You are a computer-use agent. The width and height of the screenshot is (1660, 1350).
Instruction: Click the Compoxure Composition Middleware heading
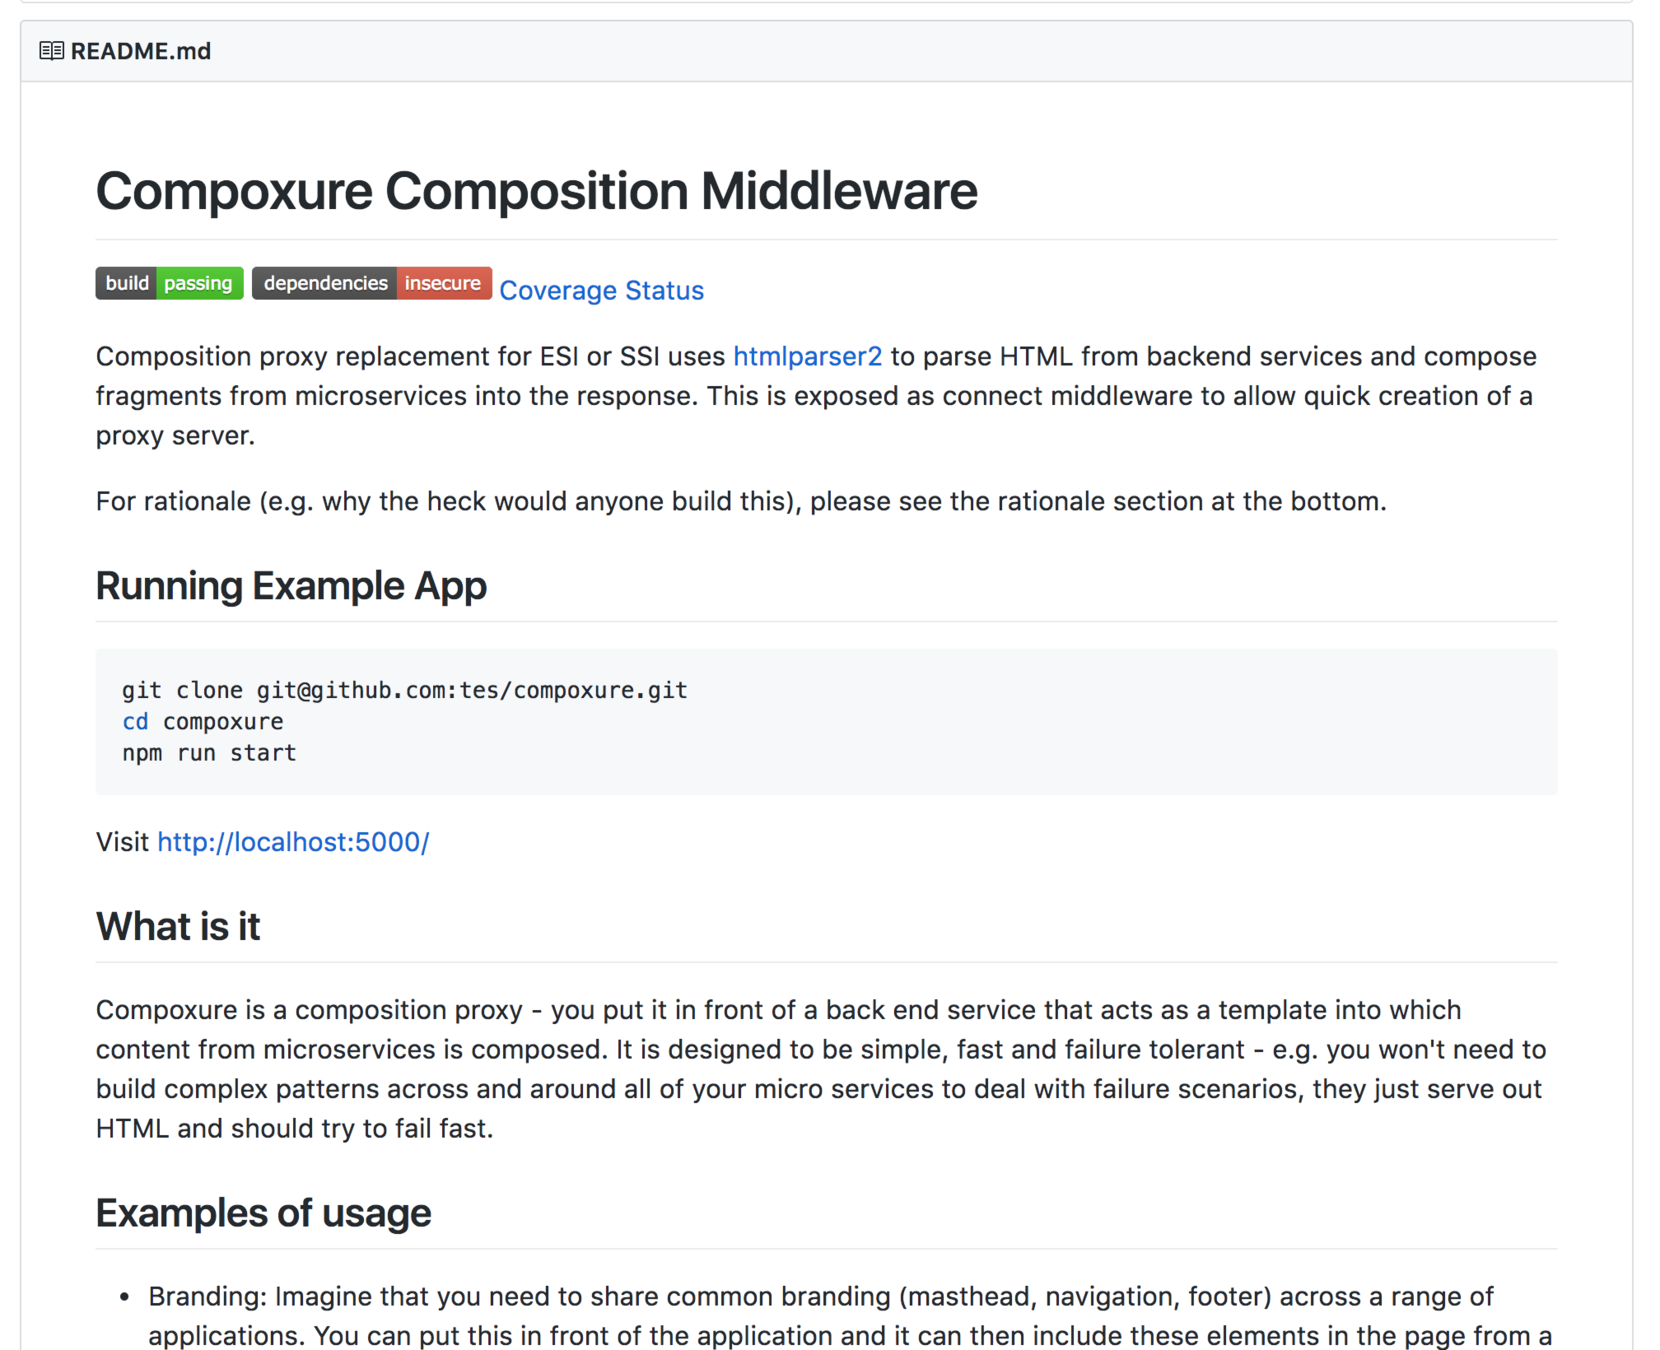point(536,190)
